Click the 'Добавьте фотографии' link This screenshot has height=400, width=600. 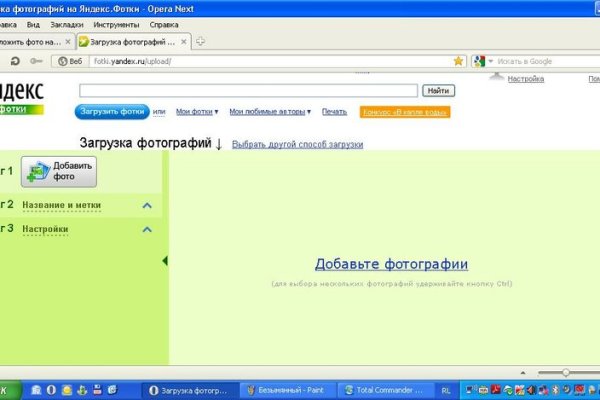(x=391, y=264)
